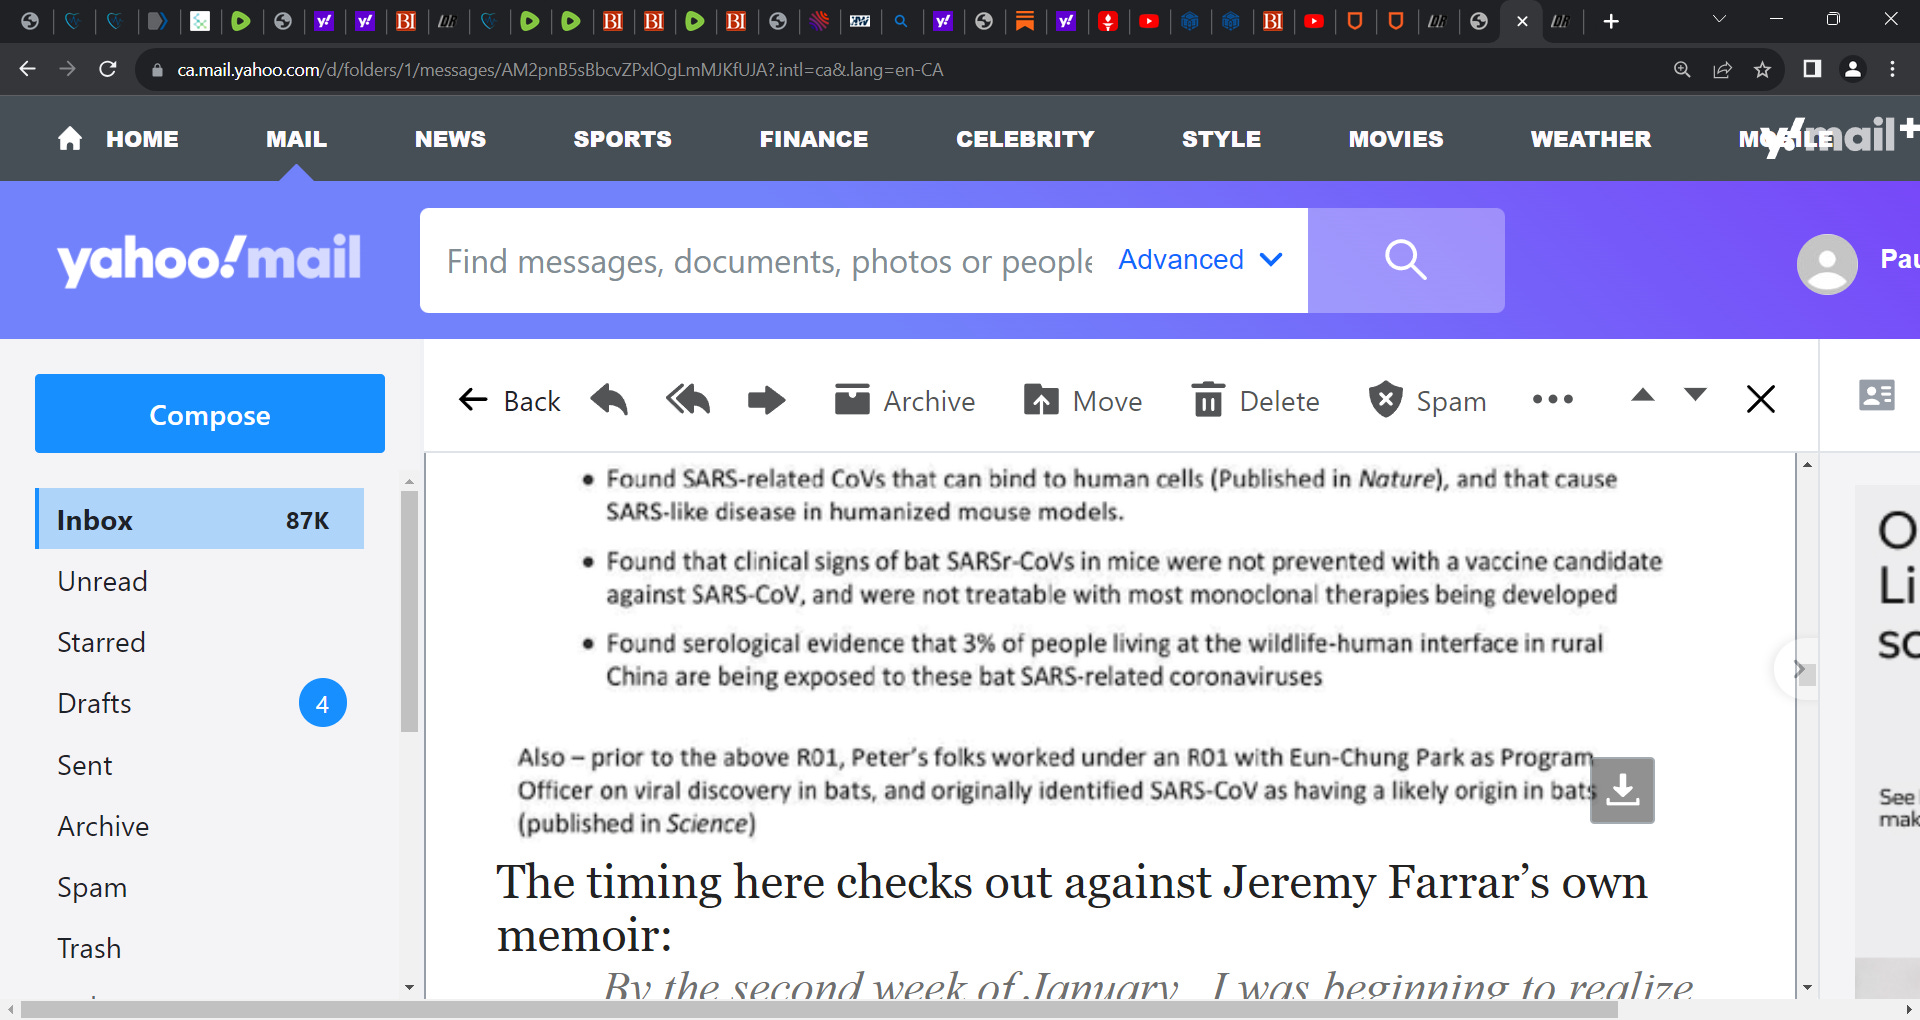1920x1020 pixels.
Task: Open the Archive folder in sidebar
Action: [103, 826]
